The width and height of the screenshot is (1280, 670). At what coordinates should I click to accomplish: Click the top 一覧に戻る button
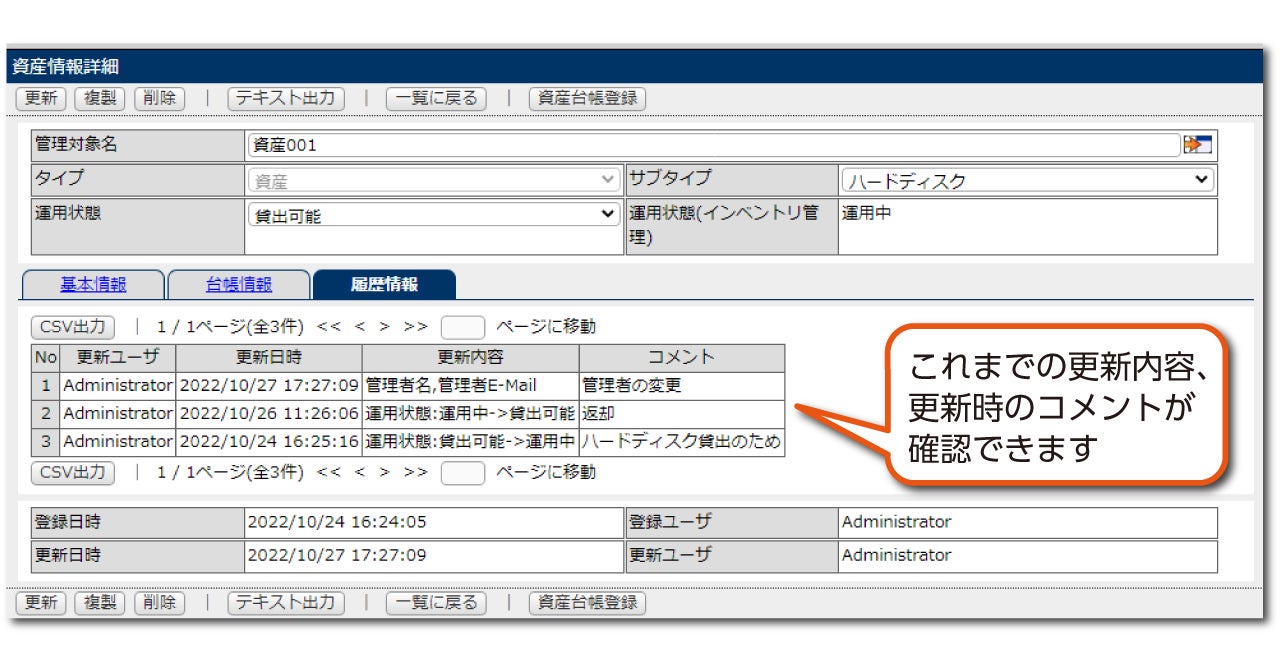point(436,98)
